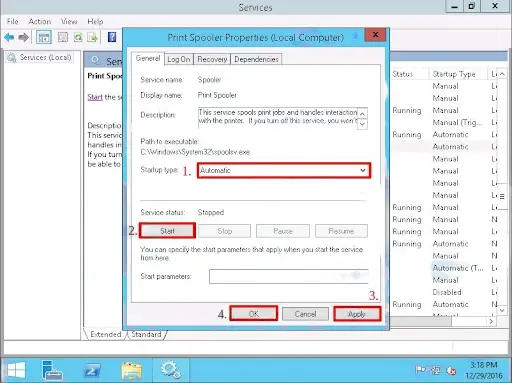Select the 'Manual (Trig...' startup type cell

(x=458, y=123)
